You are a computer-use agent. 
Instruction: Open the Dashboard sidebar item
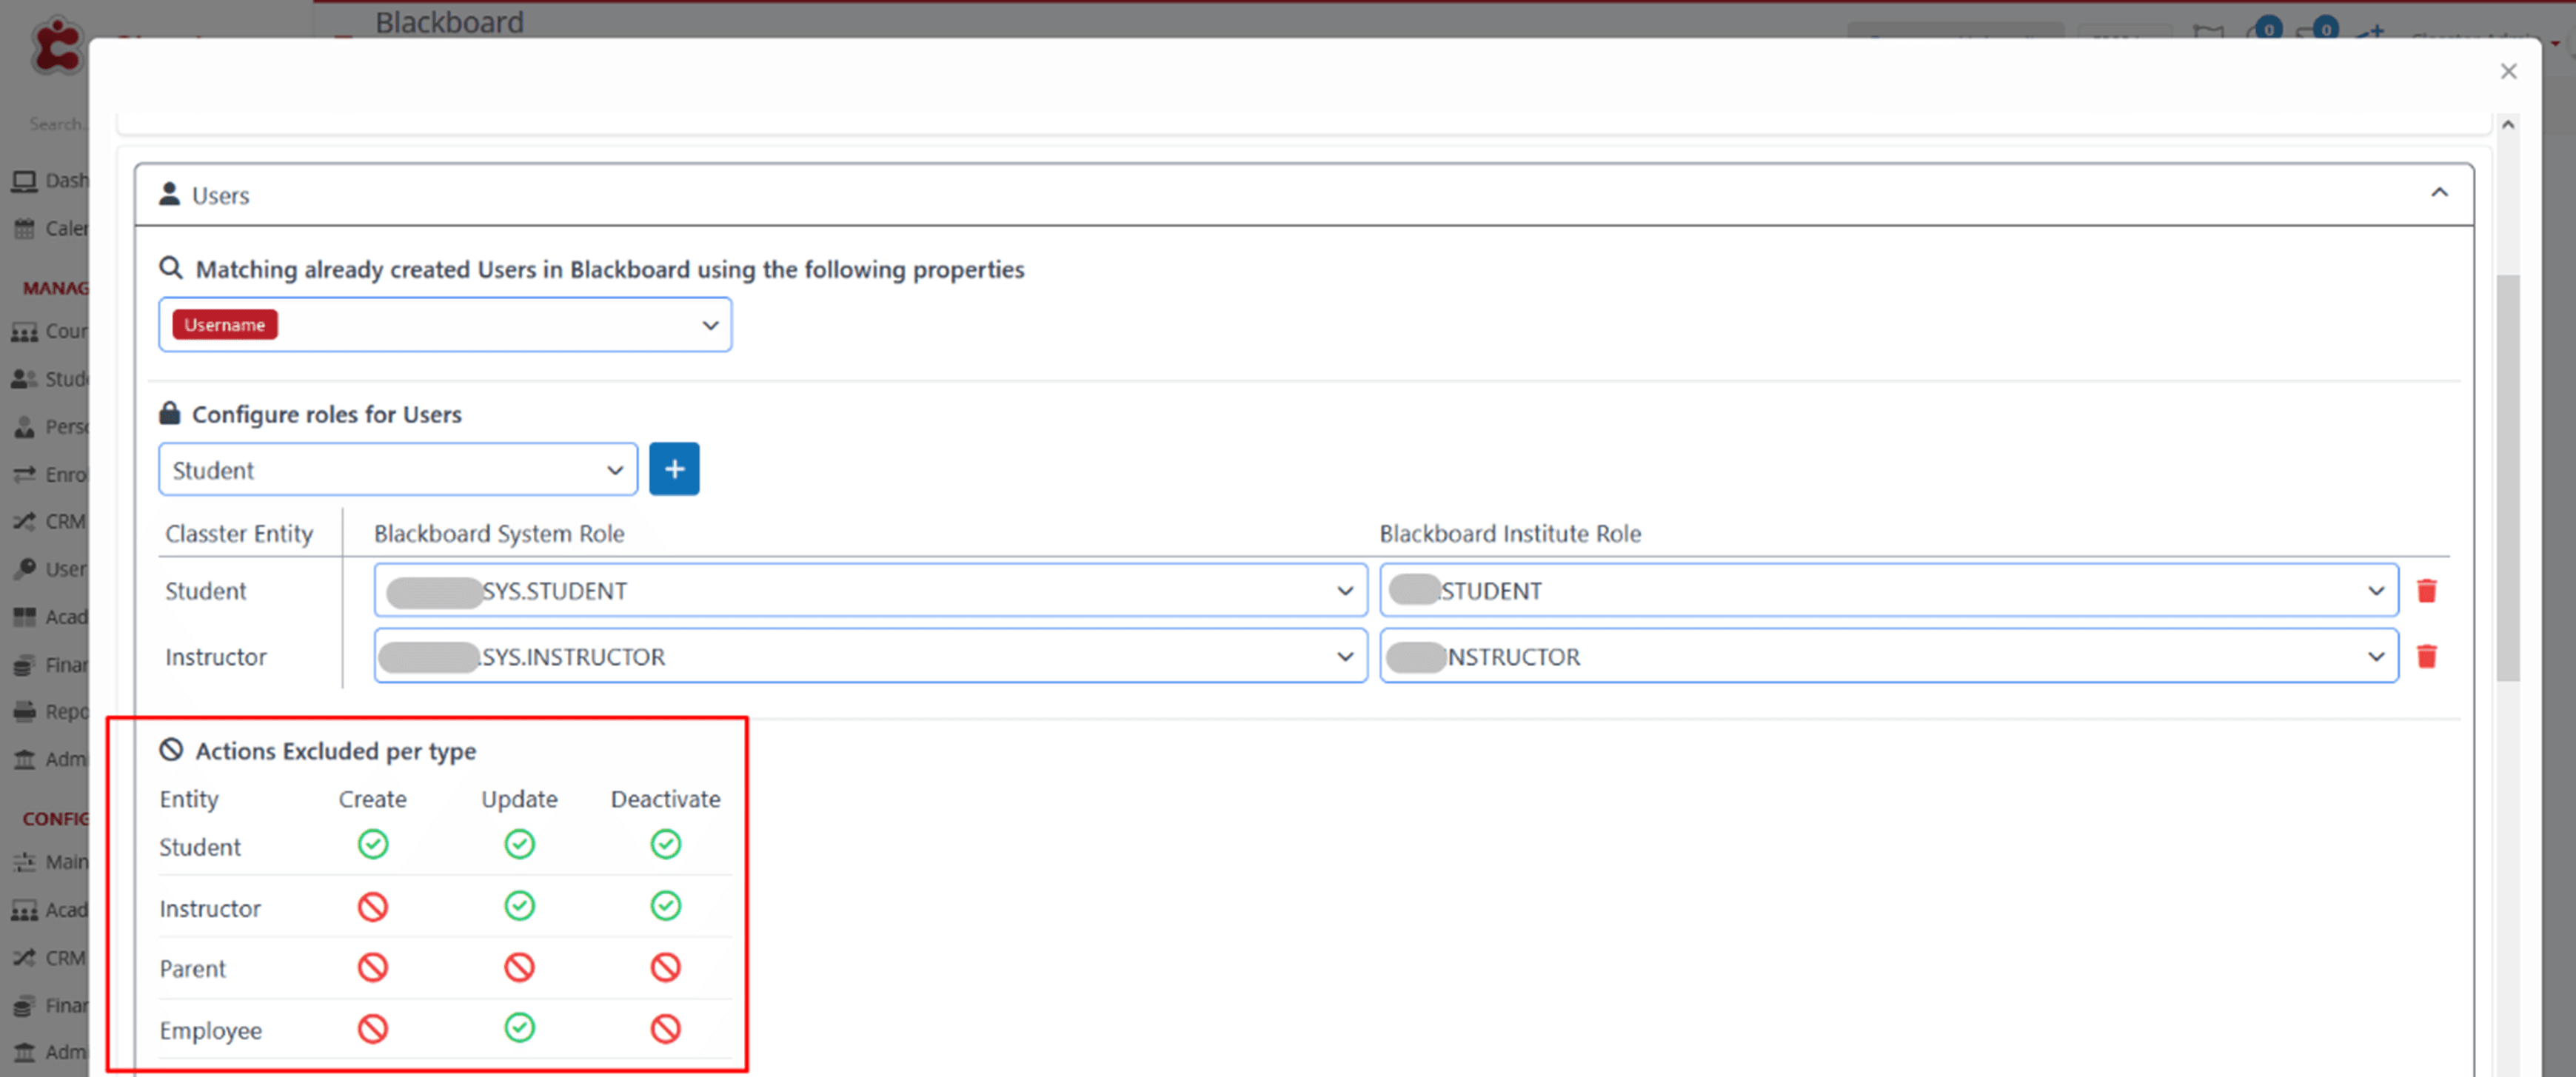(50, 181)
